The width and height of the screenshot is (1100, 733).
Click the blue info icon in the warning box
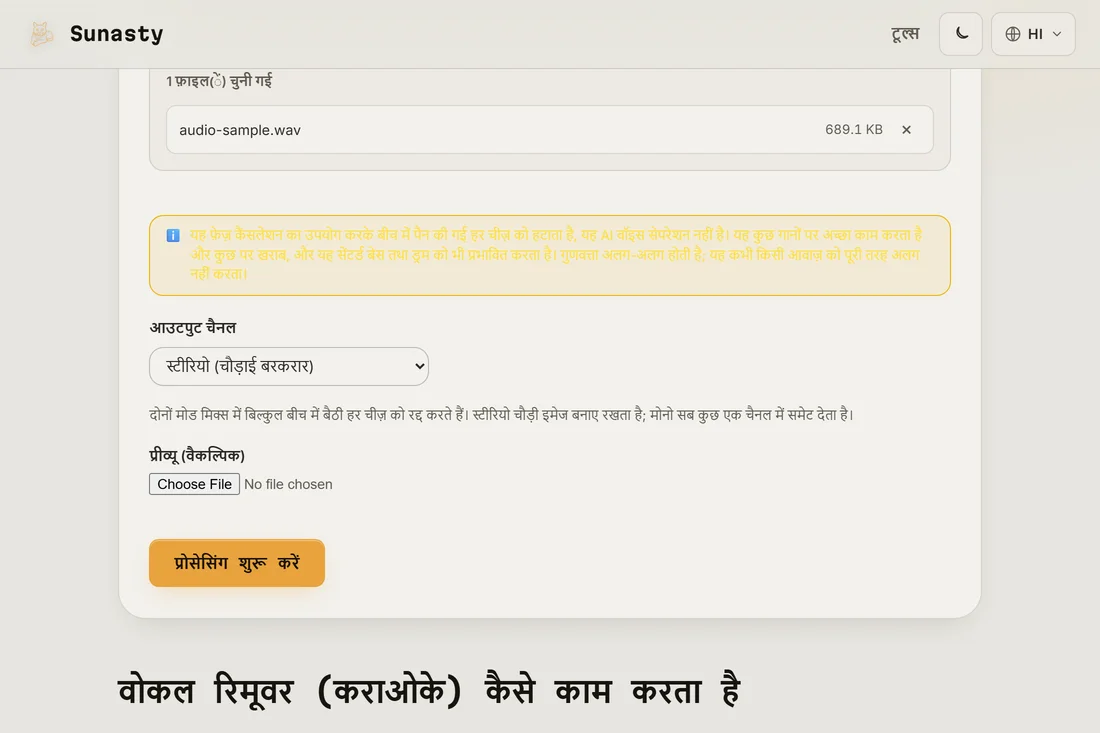pos(173,236)
